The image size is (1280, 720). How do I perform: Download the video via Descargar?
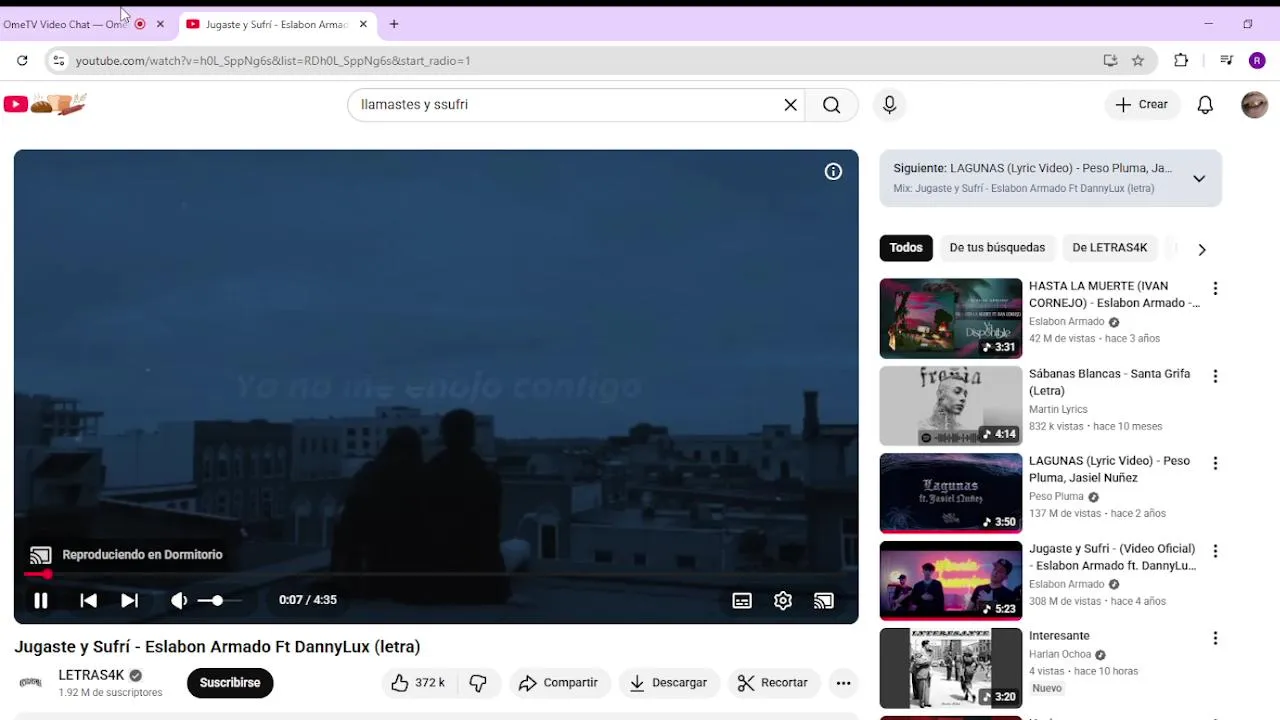click(668, 683)
